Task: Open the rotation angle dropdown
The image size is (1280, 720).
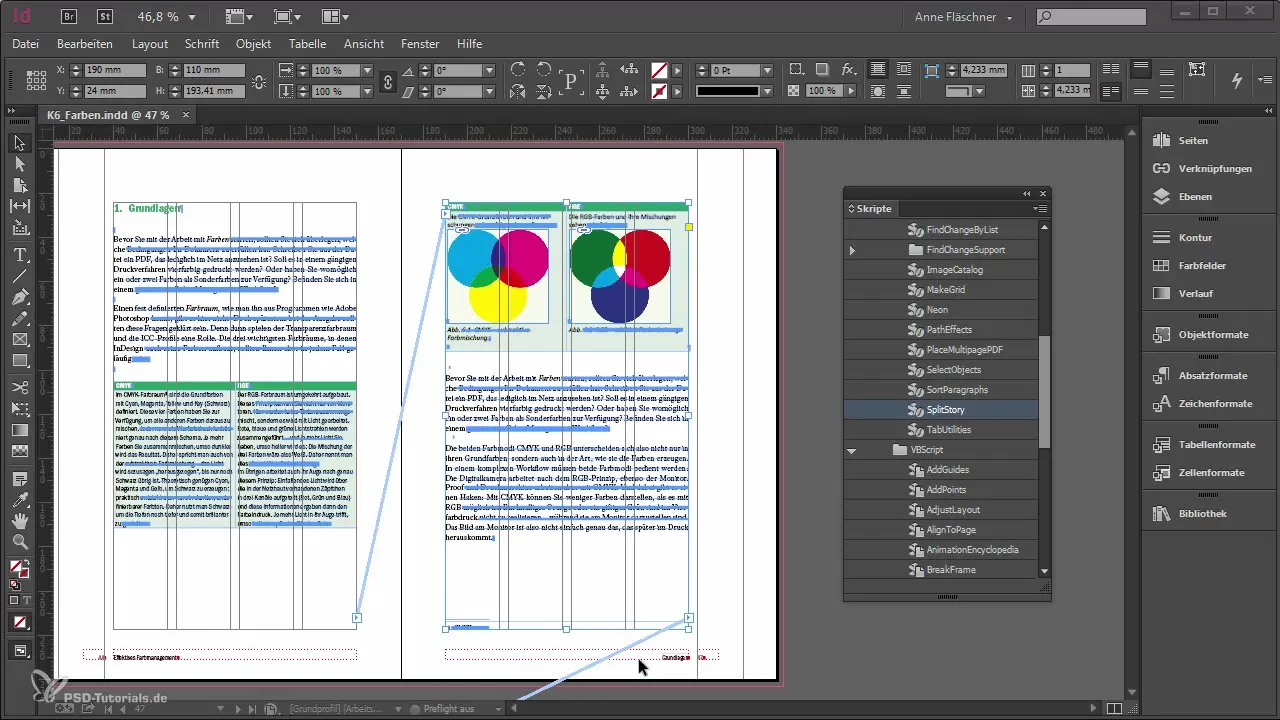Action: pyautogui.click(x=489, y=71)
